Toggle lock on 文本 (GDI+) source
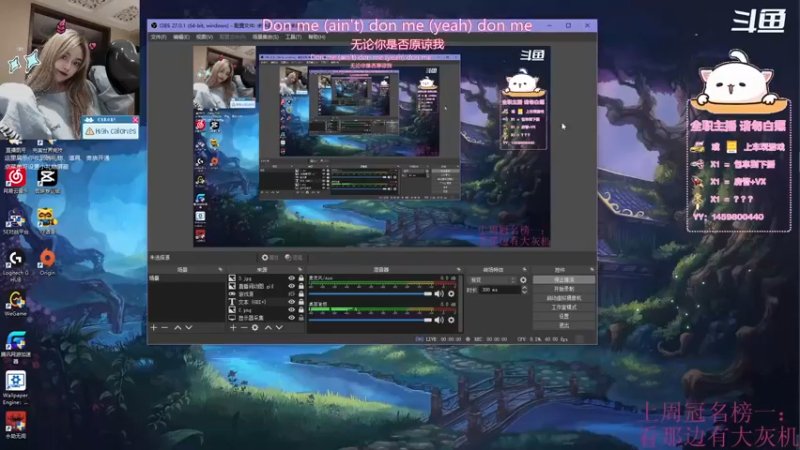Viewport: 800px width, 450px height. pos(301,302)
